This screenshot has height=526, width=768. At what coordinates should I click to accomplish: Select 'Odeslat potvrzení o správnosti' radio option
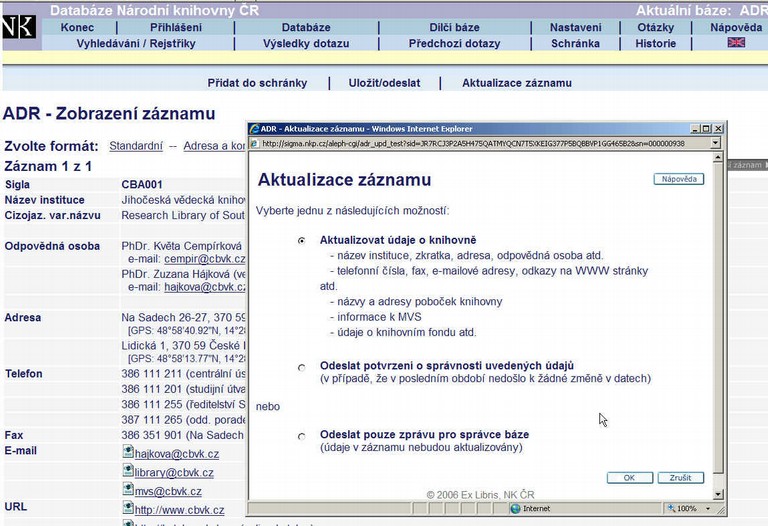302,367
